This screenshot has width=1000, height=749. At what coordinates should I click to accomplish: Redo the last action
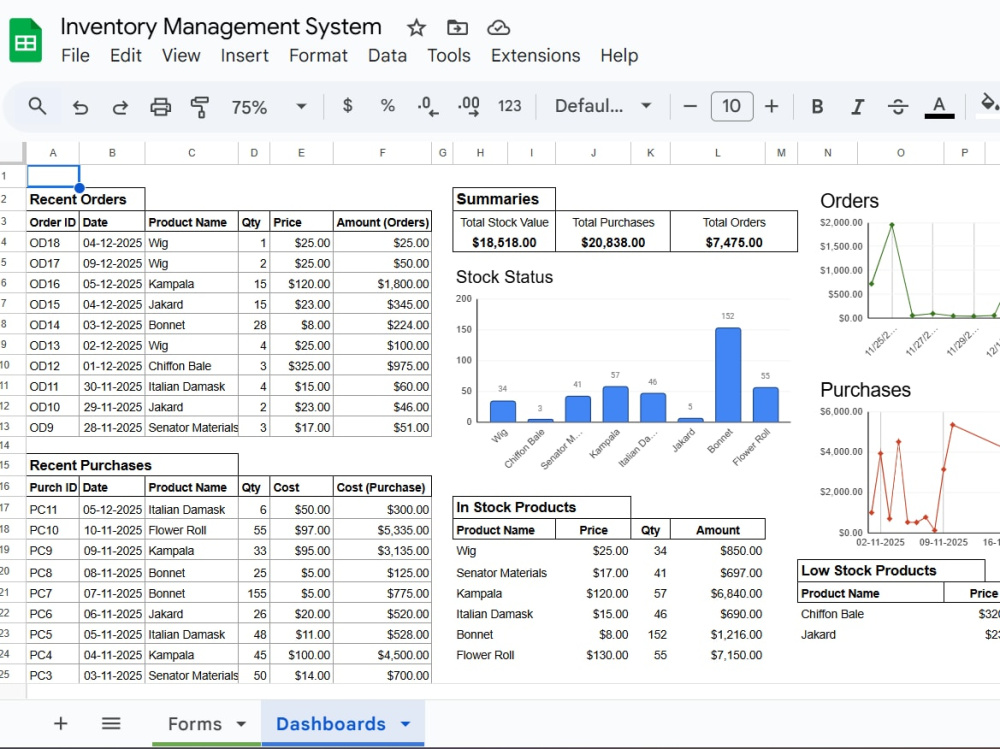120,106
